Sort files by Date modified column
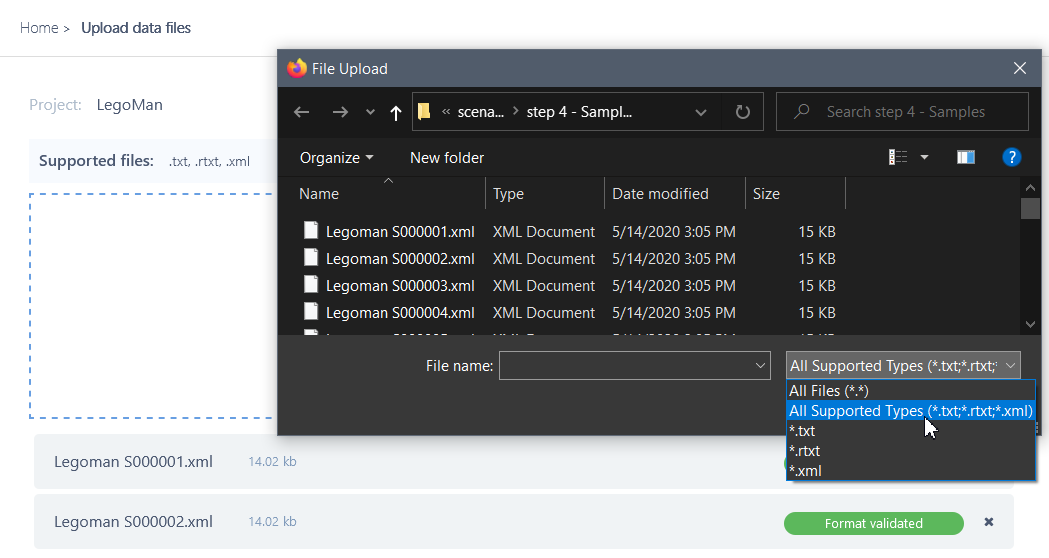Viewport: 1049px width, 558px height. [660, 194]
